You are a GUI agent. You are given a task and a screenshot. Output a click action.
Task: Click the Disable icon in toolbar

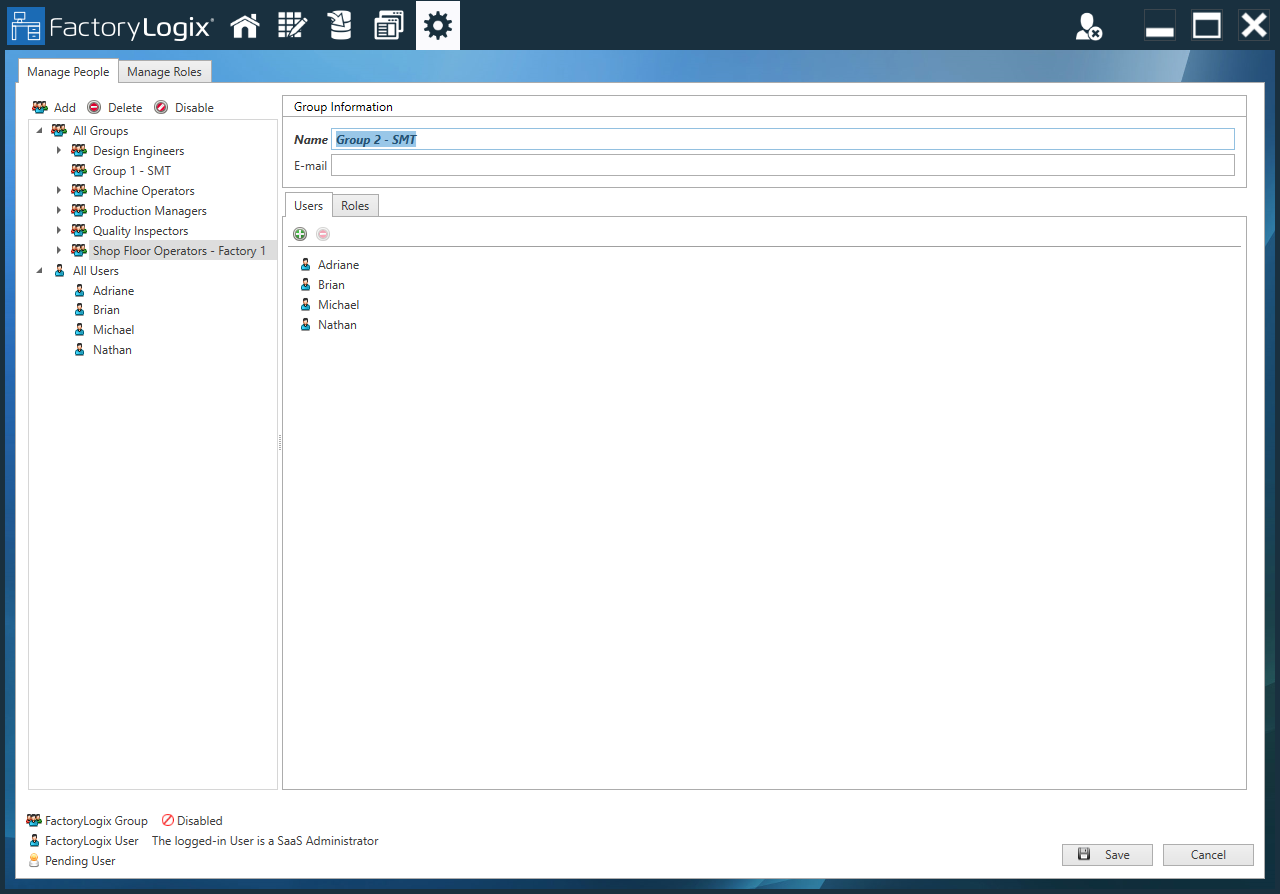[161, 107]
